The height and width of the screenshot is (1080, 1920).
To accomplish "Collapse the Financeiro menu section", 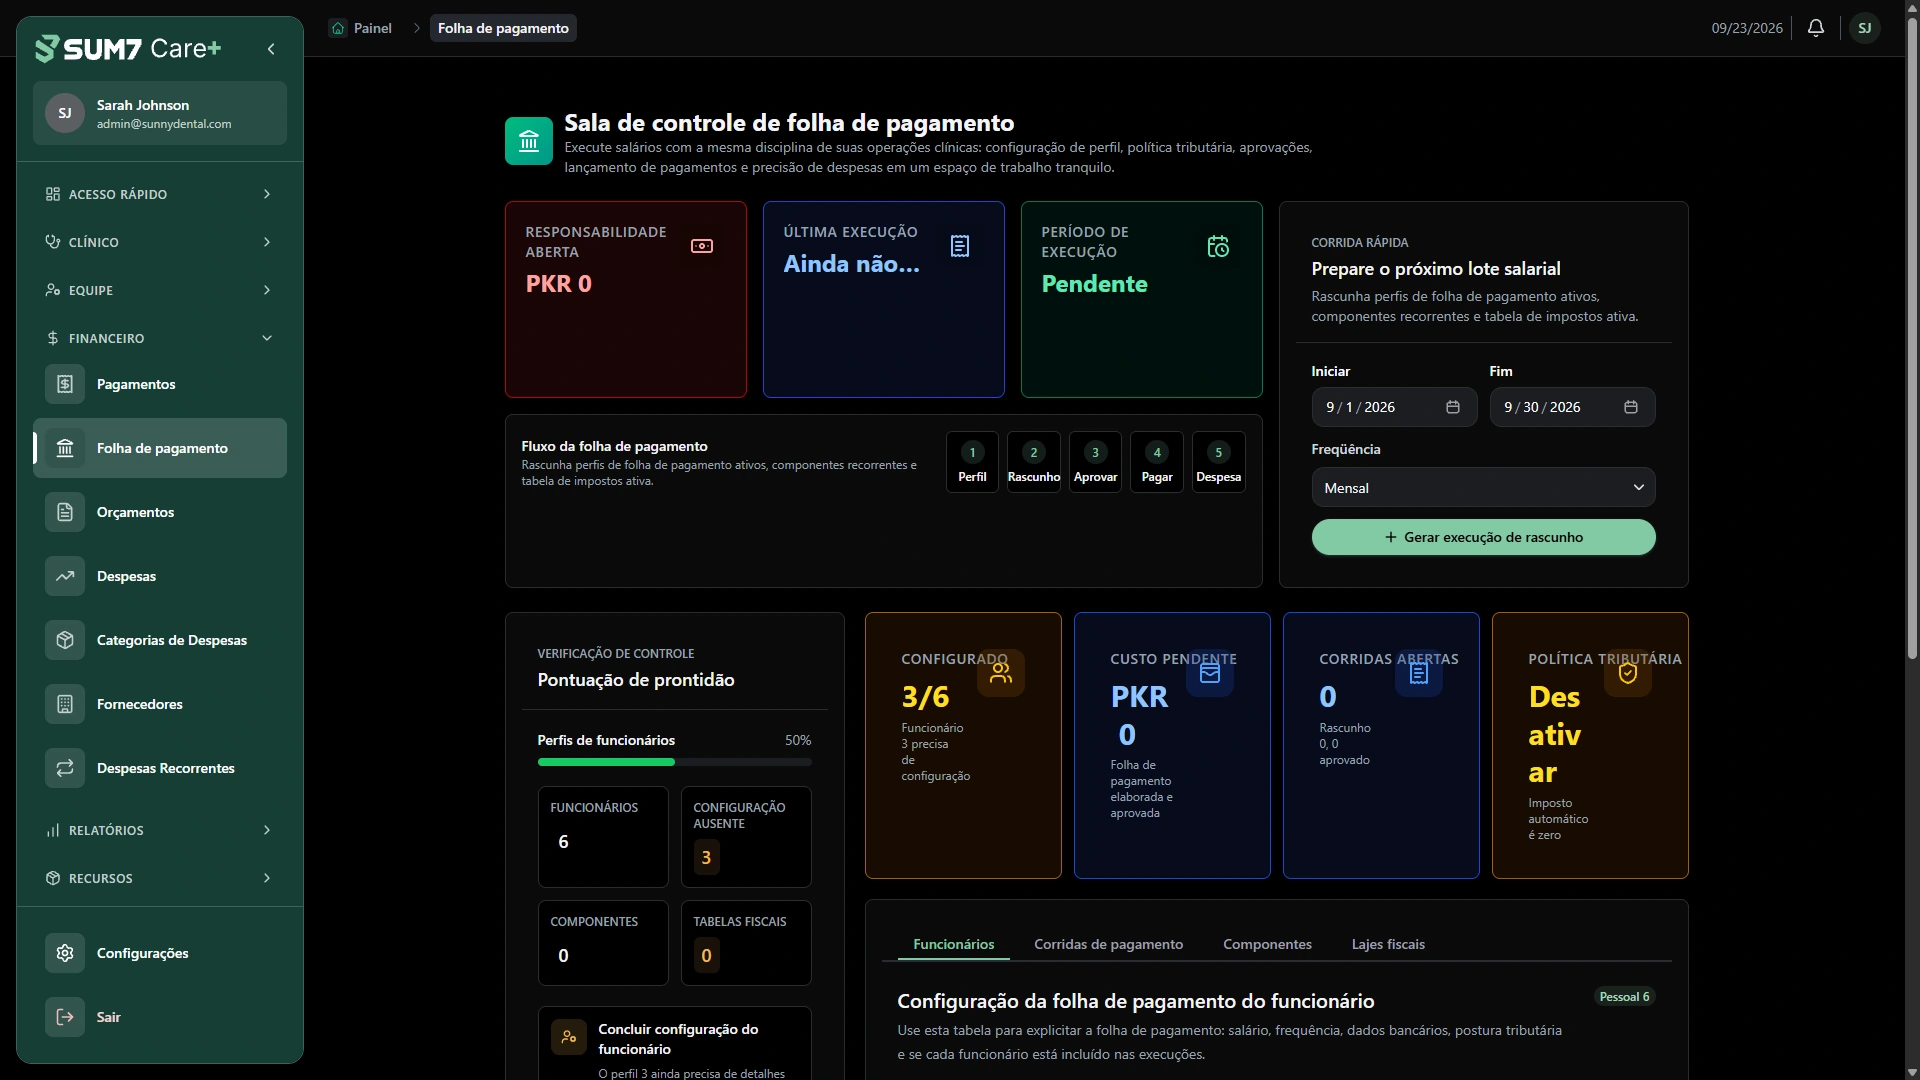I will click(160, 338).
